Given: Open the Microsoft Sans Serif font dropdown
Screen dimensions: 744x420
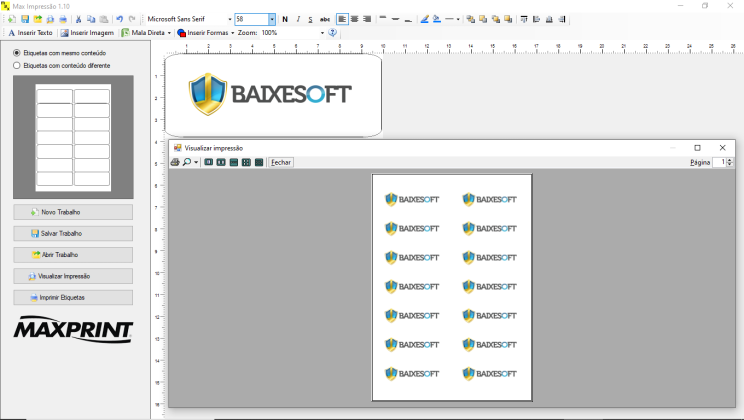Looking at the screenshot, I should [x=230, y=19].
